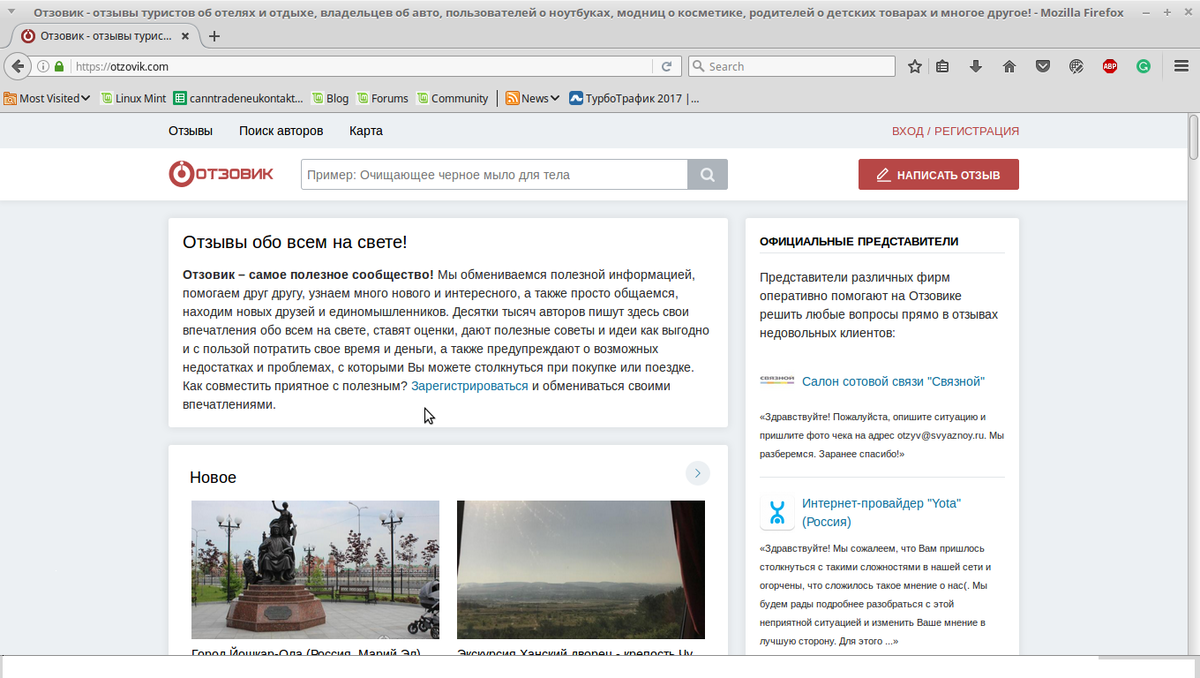This screenshot has height=678, width=1200.
Task: Reload the page with the refresh icon
Action: coord(667,67)
